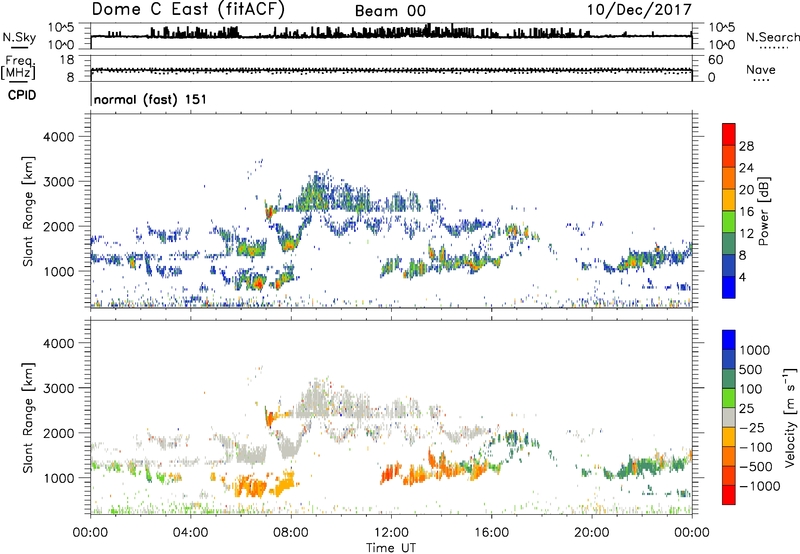Click the 'Velocity [m s-1]' colorbar label
This screenshot has width=800, height=554.
[790, 417]
